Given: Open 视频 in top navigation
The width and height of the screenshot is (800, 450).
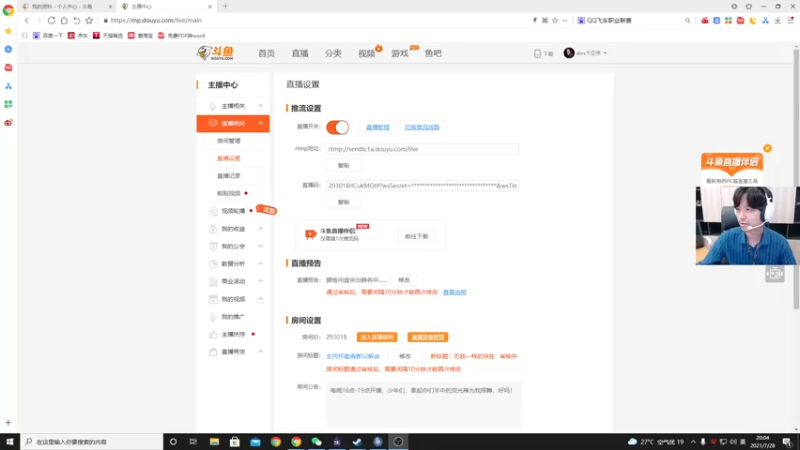Looking at the screenshot, I should coord(366,53).
